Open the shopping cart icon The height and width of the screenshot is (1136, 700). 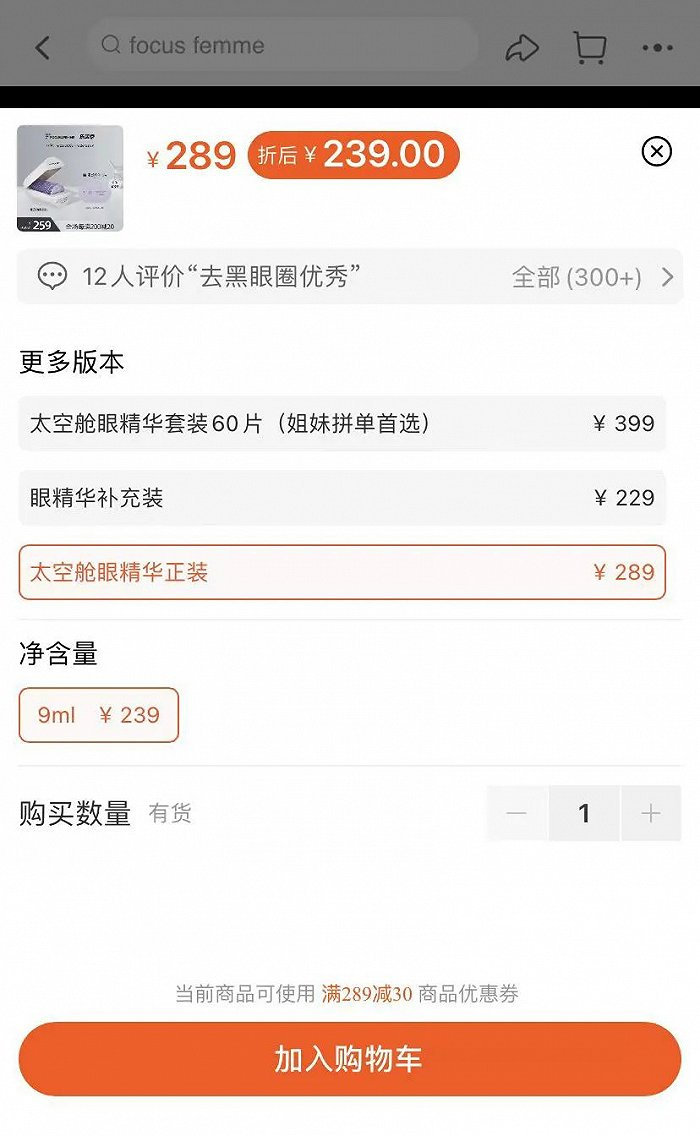590,47
